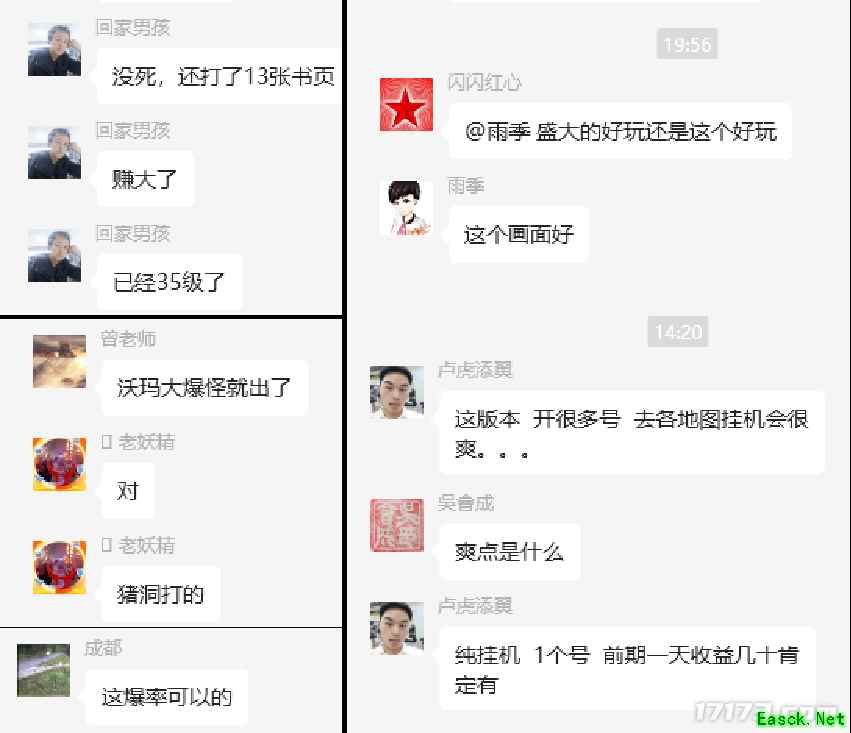The height and width of the screenshot is (733, 851).
Task: Click 吴鲁成's red seal stamp avatar
Action: [x=397, y=525]
